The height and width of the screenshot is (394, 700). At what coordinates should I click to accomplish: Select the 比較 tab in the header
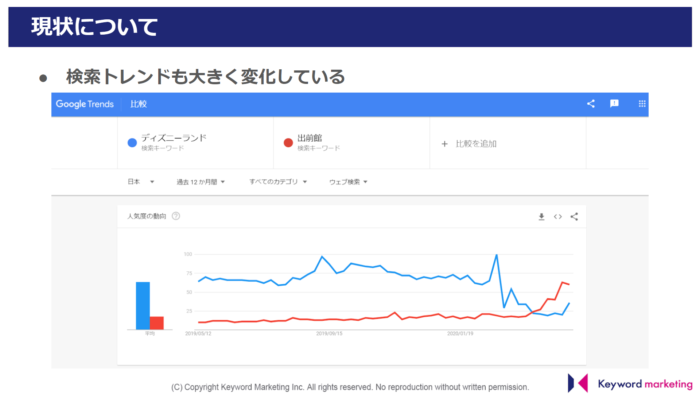(138, 104)
